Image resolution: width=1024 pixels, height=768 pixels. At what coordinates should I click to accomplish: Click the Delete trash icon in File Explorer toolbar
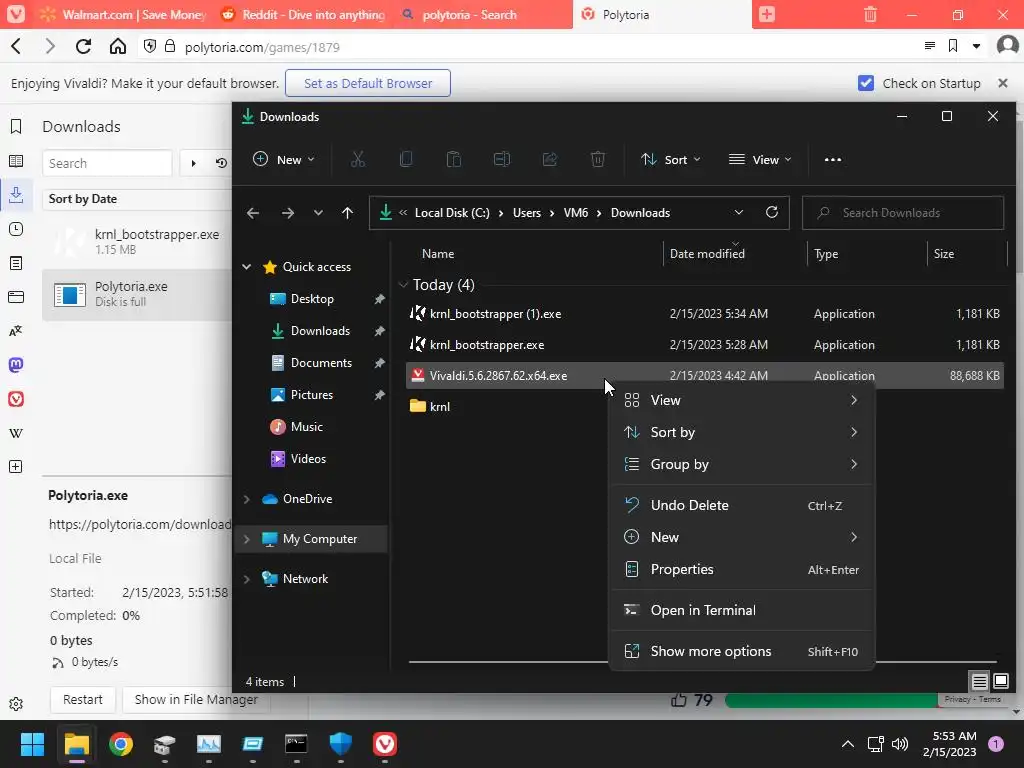pyautogui.click(x=598, y=159)
